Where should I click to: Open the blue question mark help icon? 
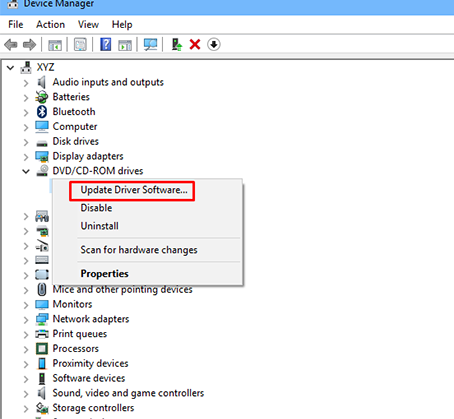click(x=106, y=44)
